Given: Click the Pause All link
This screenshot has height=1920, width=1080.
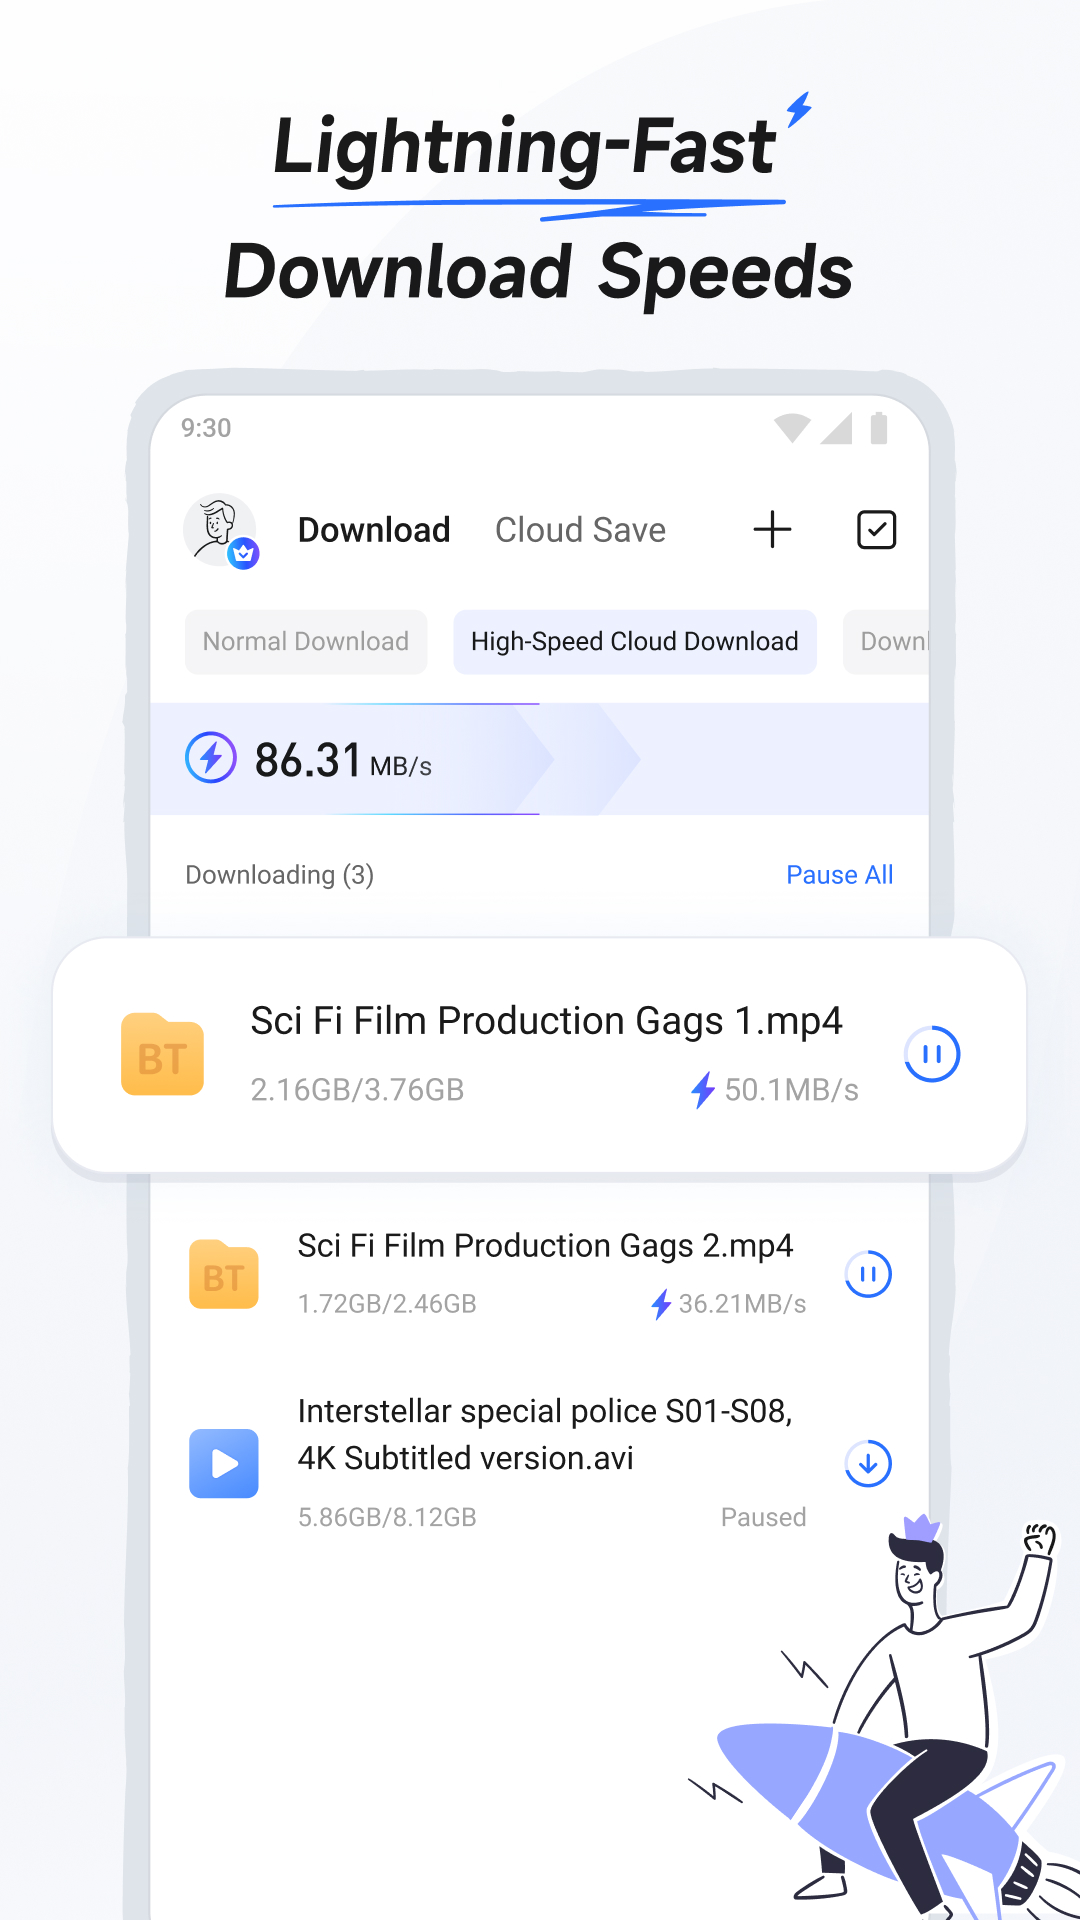Looking at the screenshot, I should click(839, 875).
